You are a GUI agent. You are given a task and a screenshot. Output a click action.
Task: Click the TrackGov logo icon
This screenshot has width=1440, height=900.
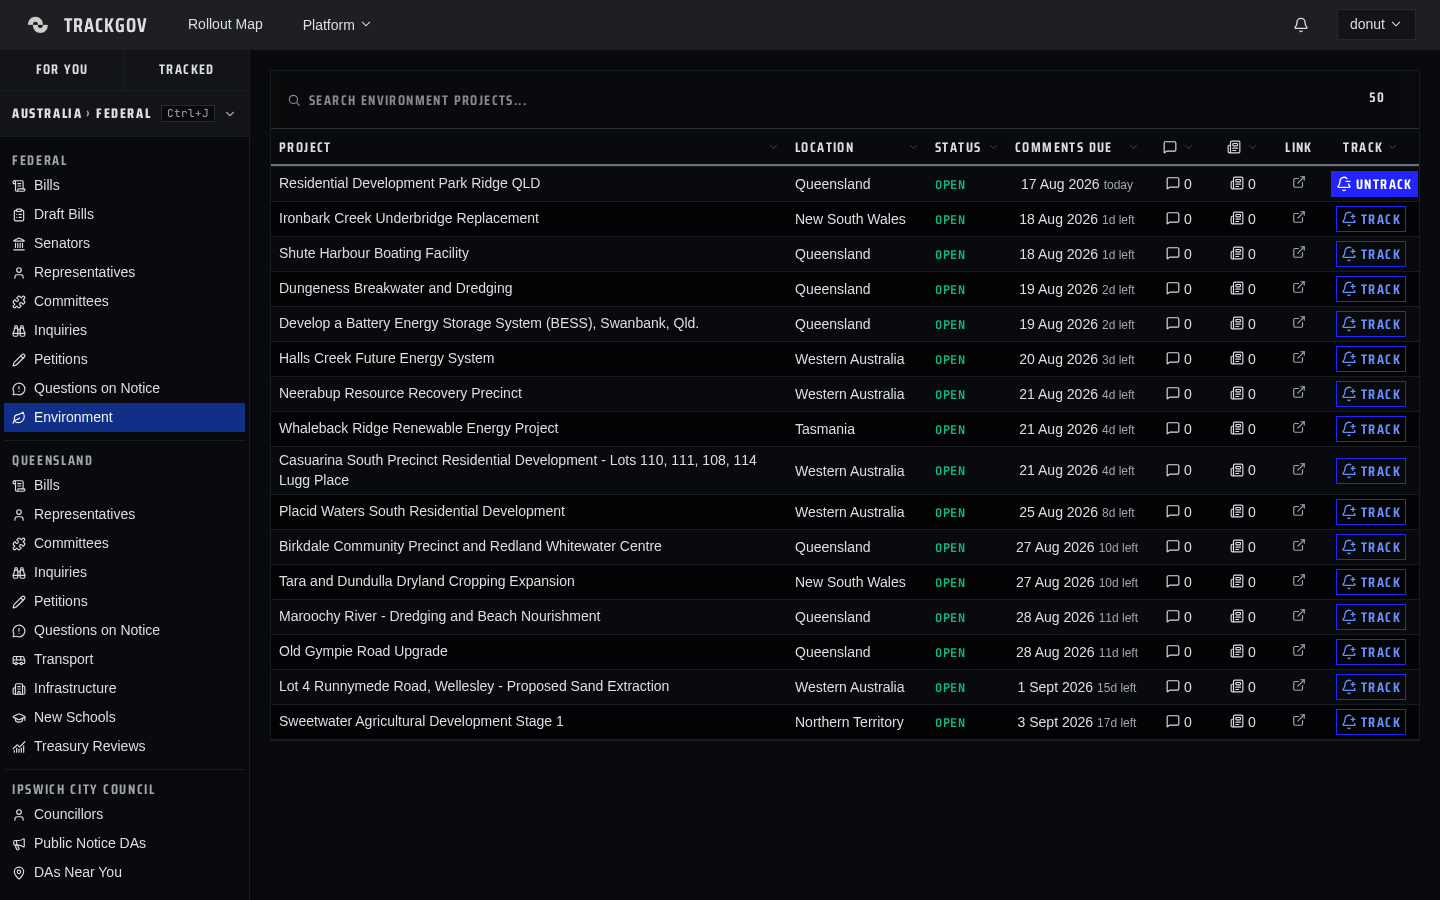[x=38, y=25]
